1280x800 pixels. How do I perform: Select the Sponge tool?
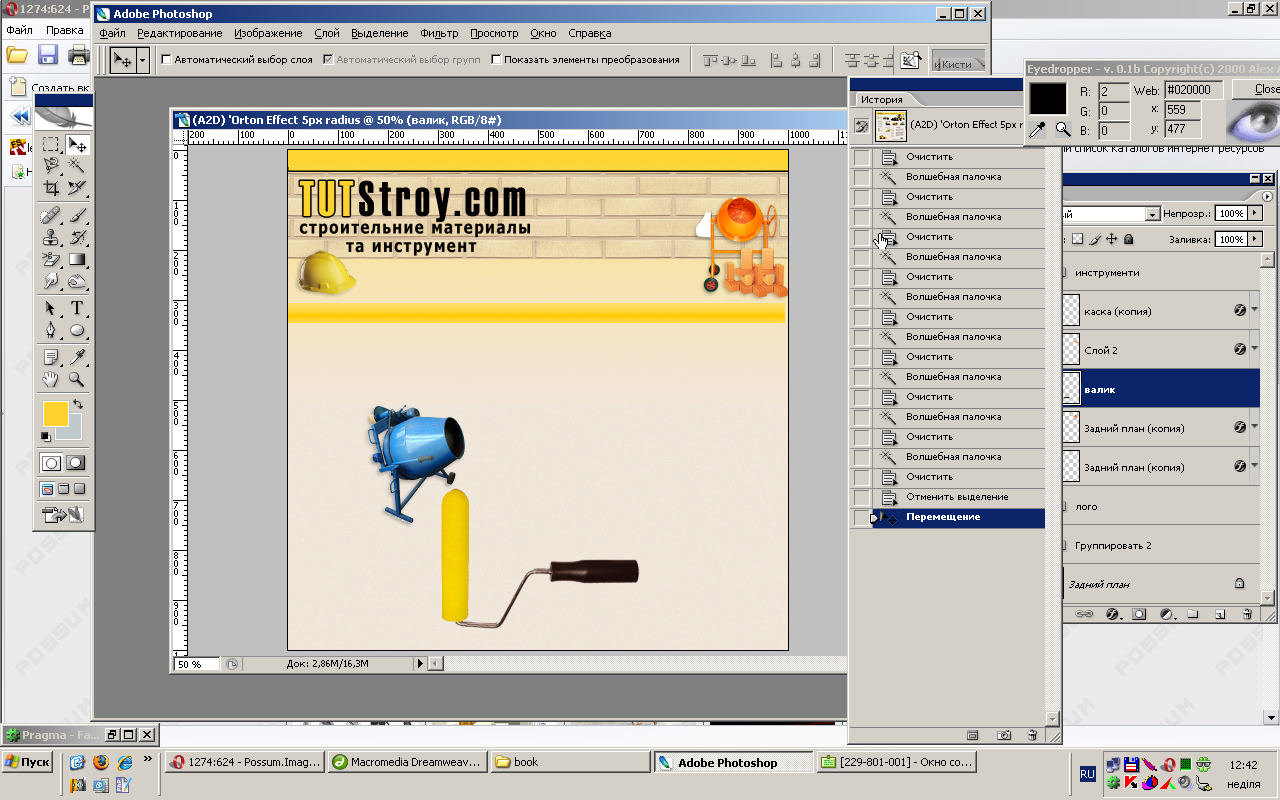(77, 282)
